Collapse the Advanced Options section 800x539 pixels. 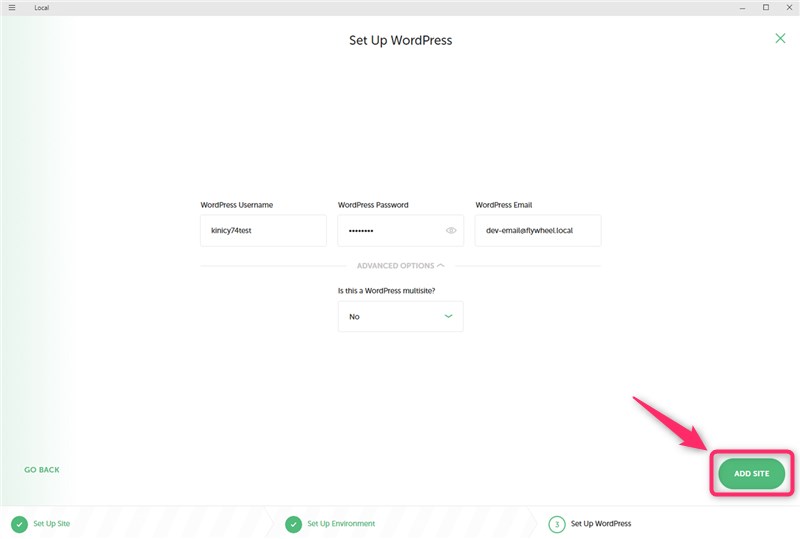(401, 265)
